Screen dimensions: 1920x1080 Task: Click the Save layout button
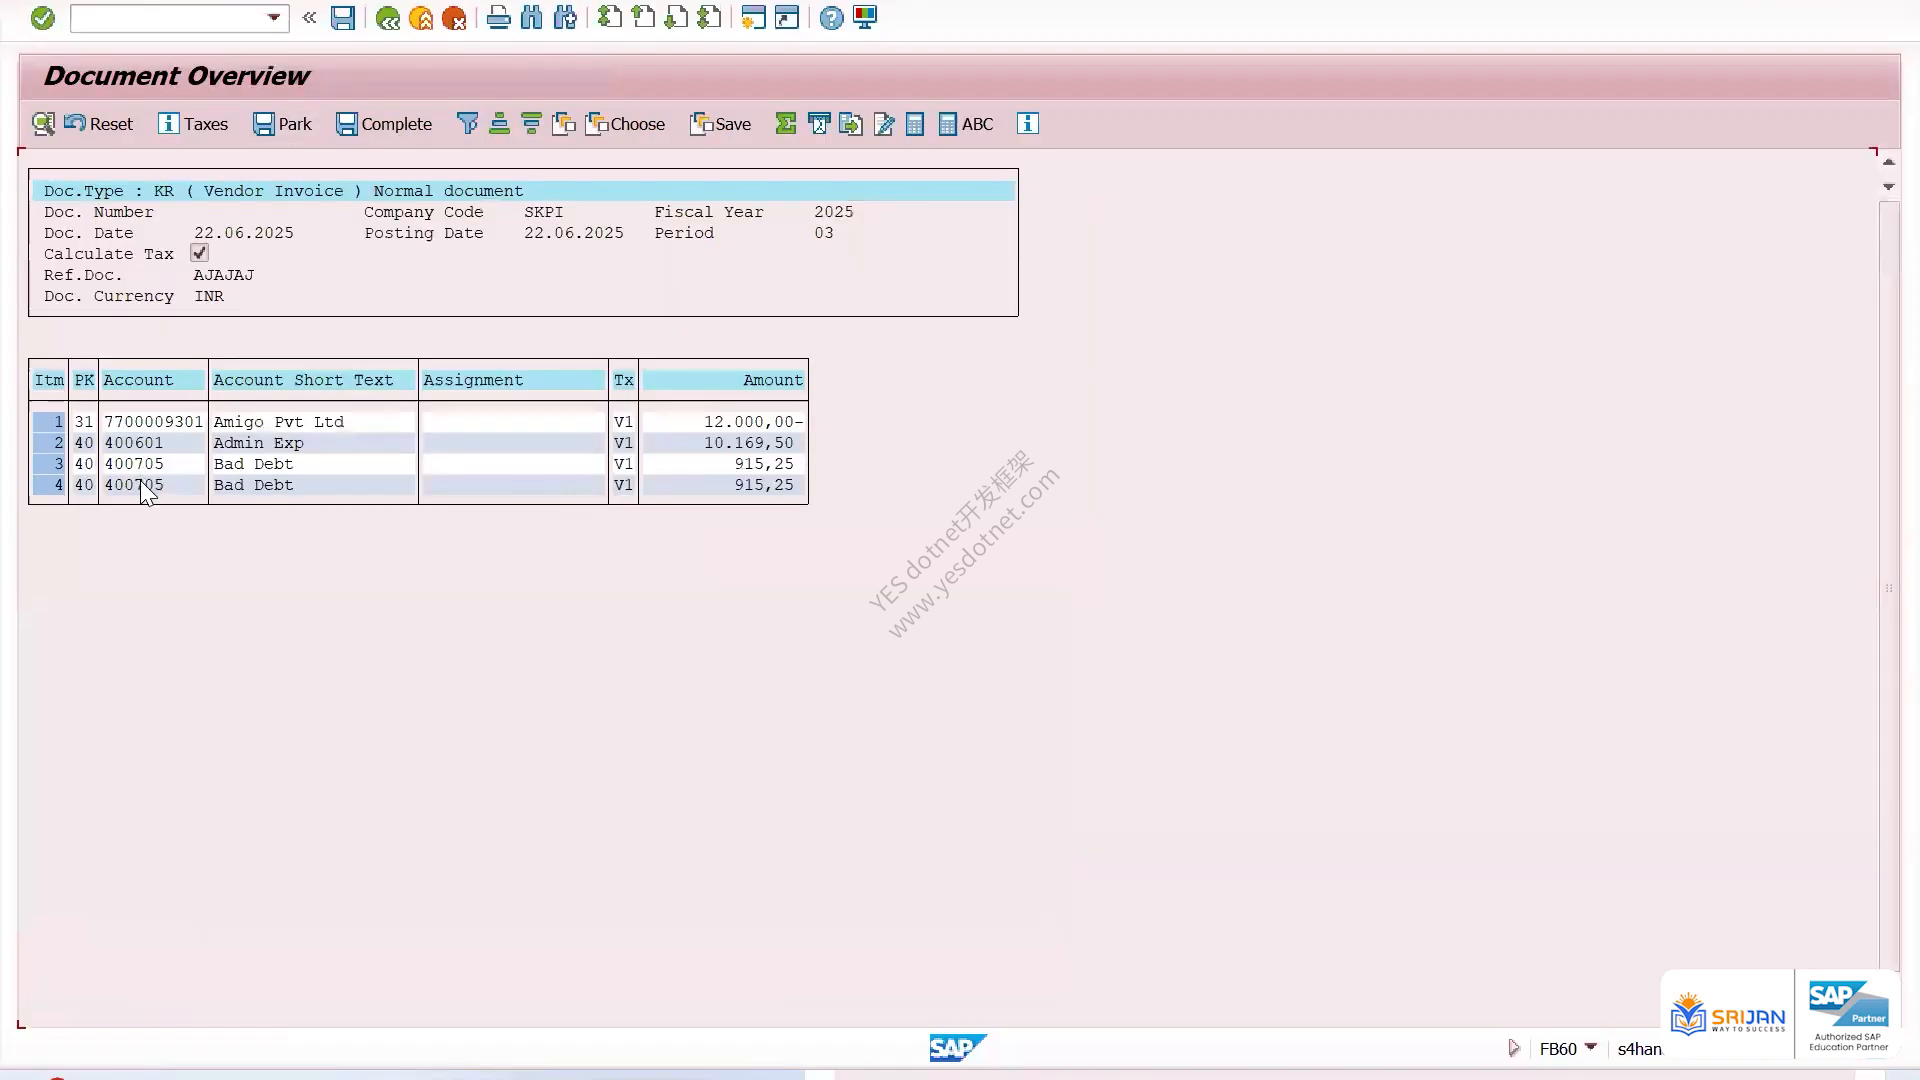click(721, 124)
